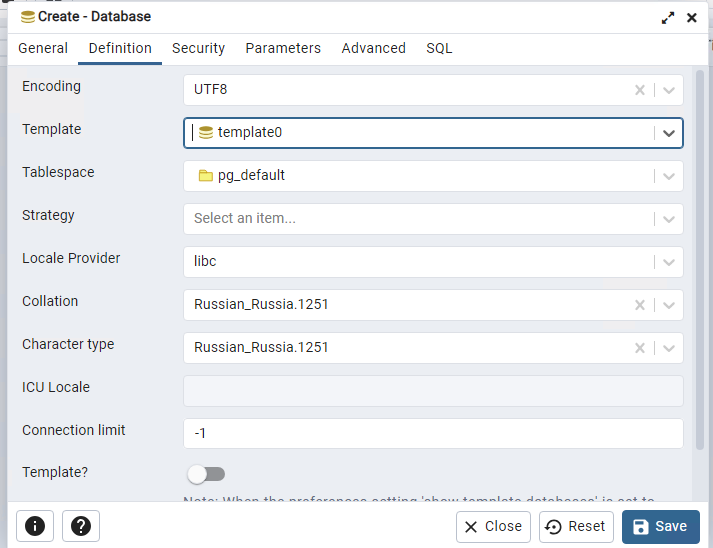The height and width of the screenshot is (548, 713).
Task: Clear the Collation value
Action: pyautogui.click(x=640, y=305)
